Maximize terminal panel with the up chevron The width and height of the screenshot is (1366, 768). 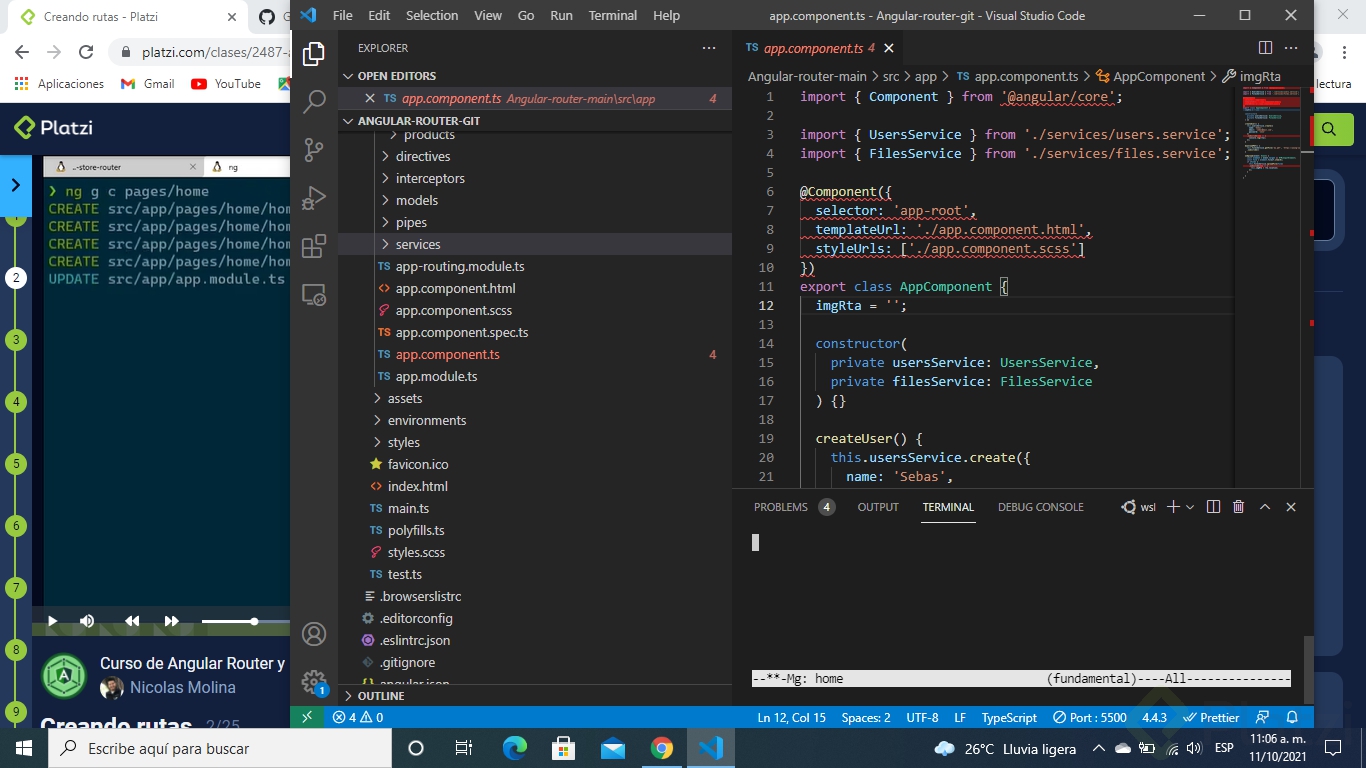click(1265, 507)
